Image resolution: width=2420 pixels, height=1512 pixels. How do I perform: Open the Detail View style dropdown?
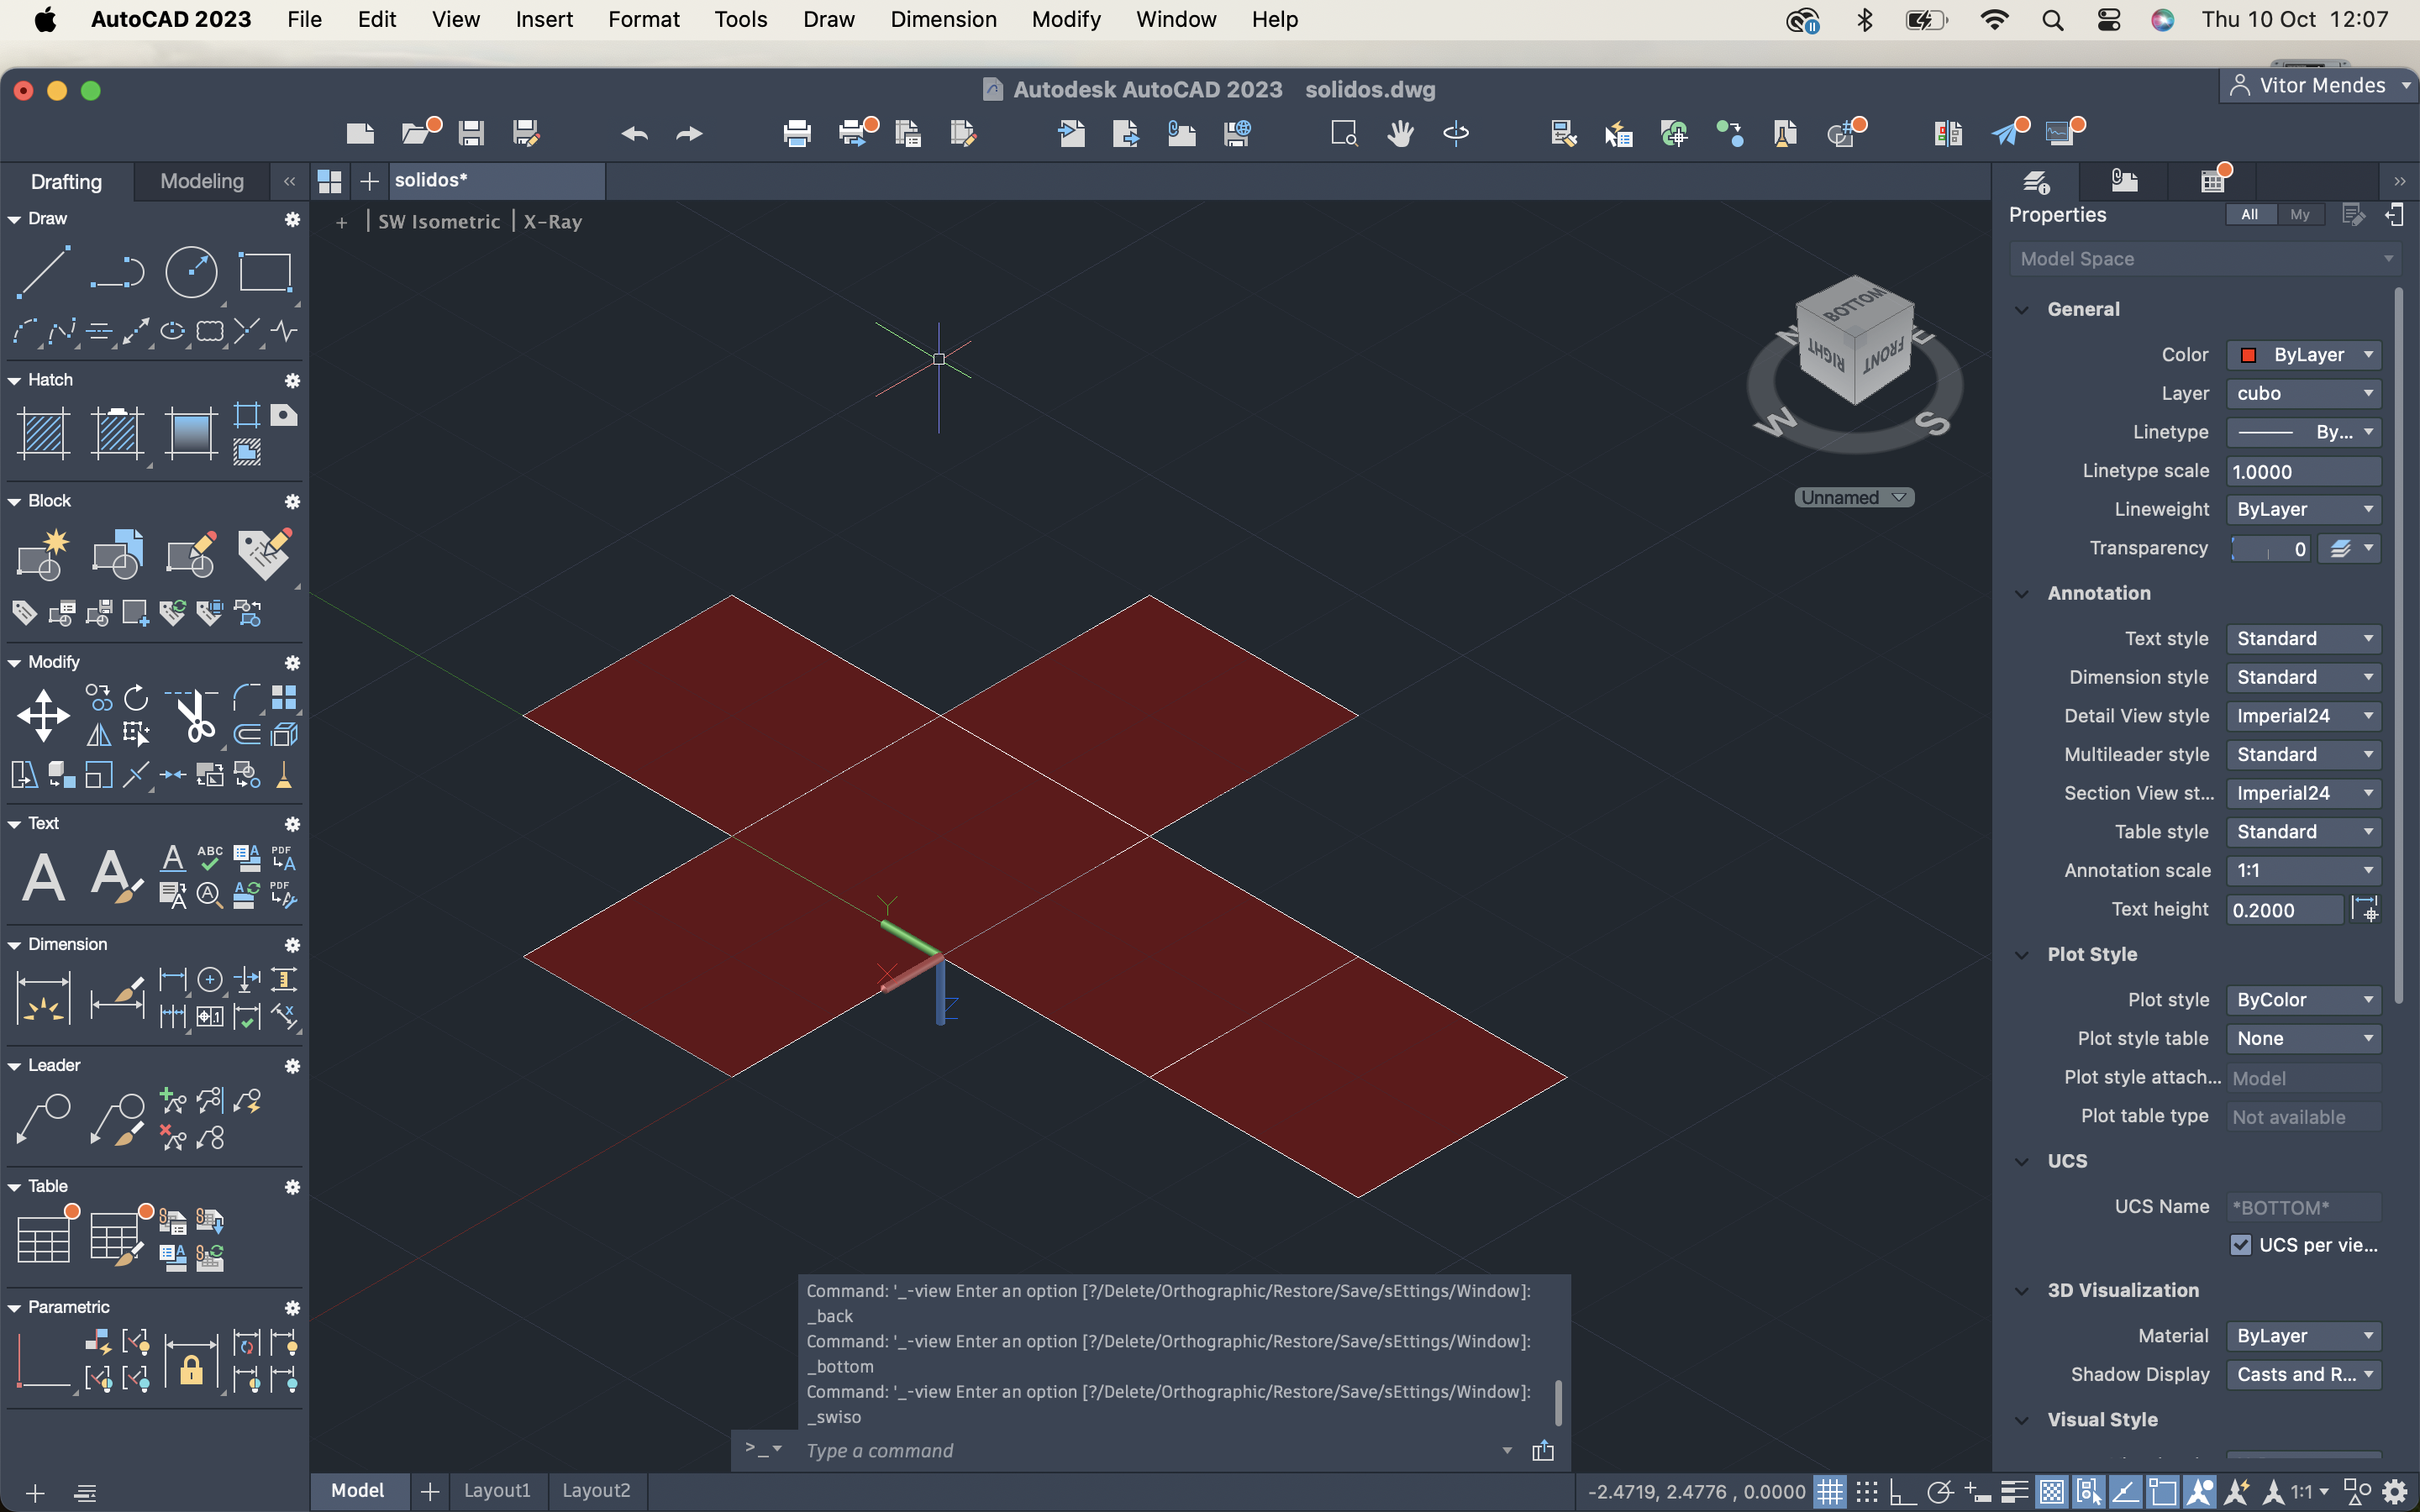(x=2303, y=716)
